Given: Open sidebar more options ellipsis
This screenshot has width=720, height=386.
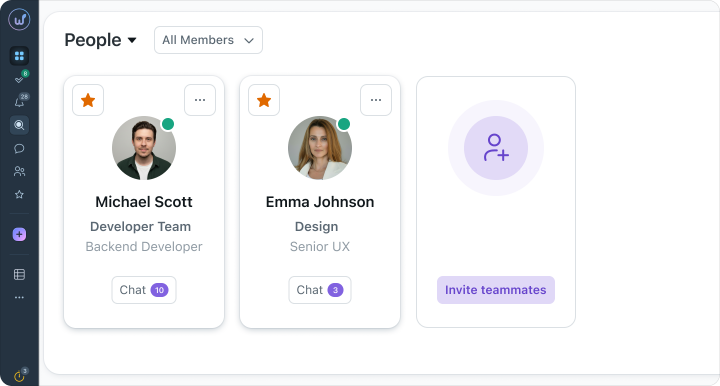Looking at the screenshot, I should coord(19,297).
